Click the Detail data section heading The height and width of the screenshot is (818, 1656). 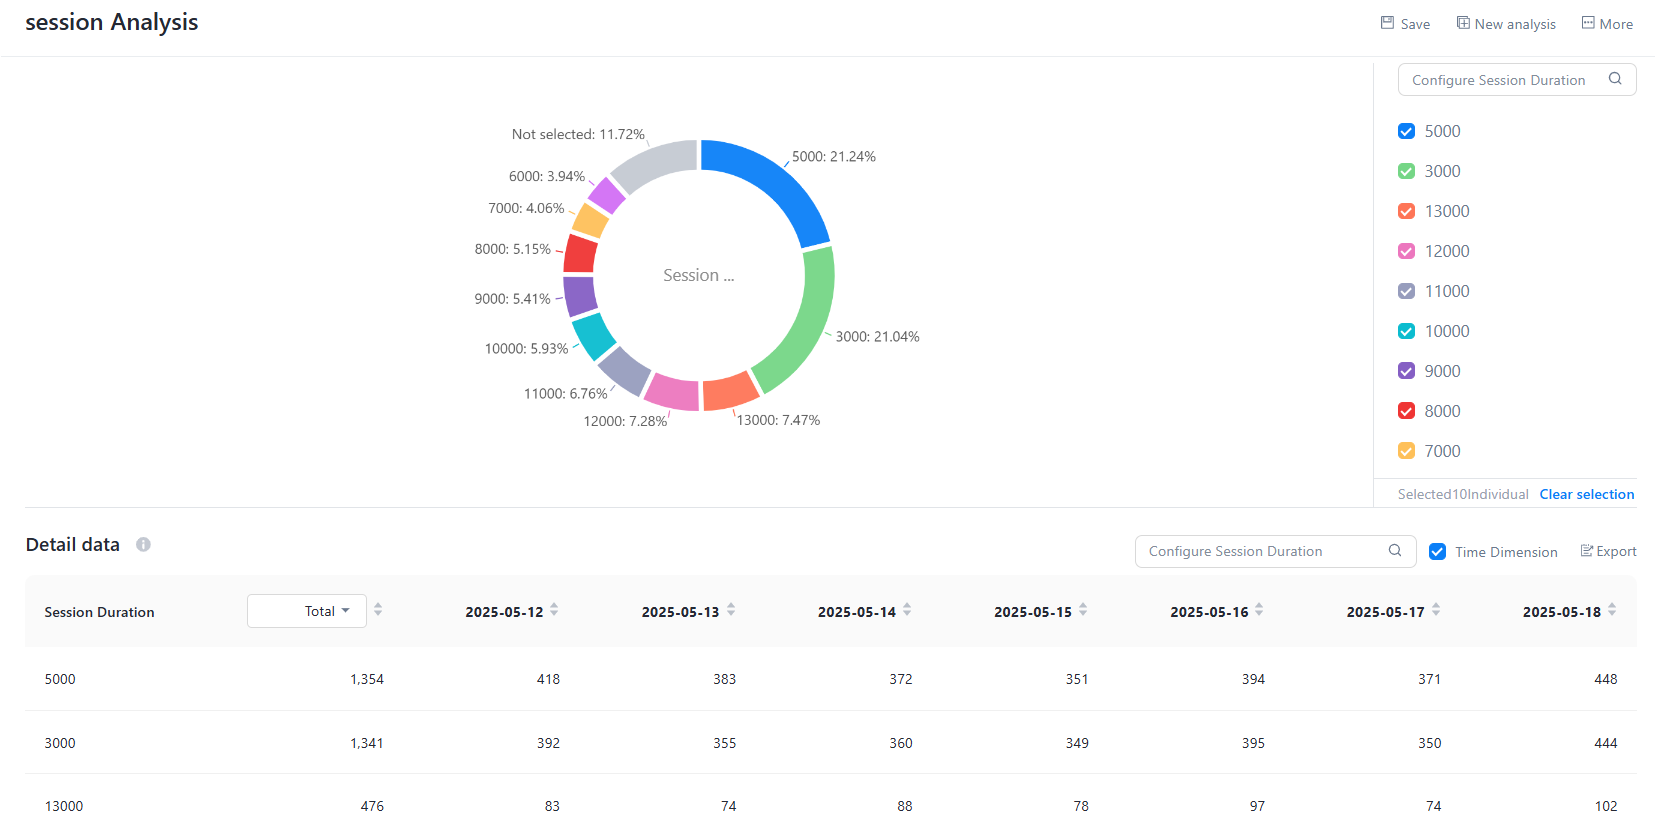tap(73, 544)
